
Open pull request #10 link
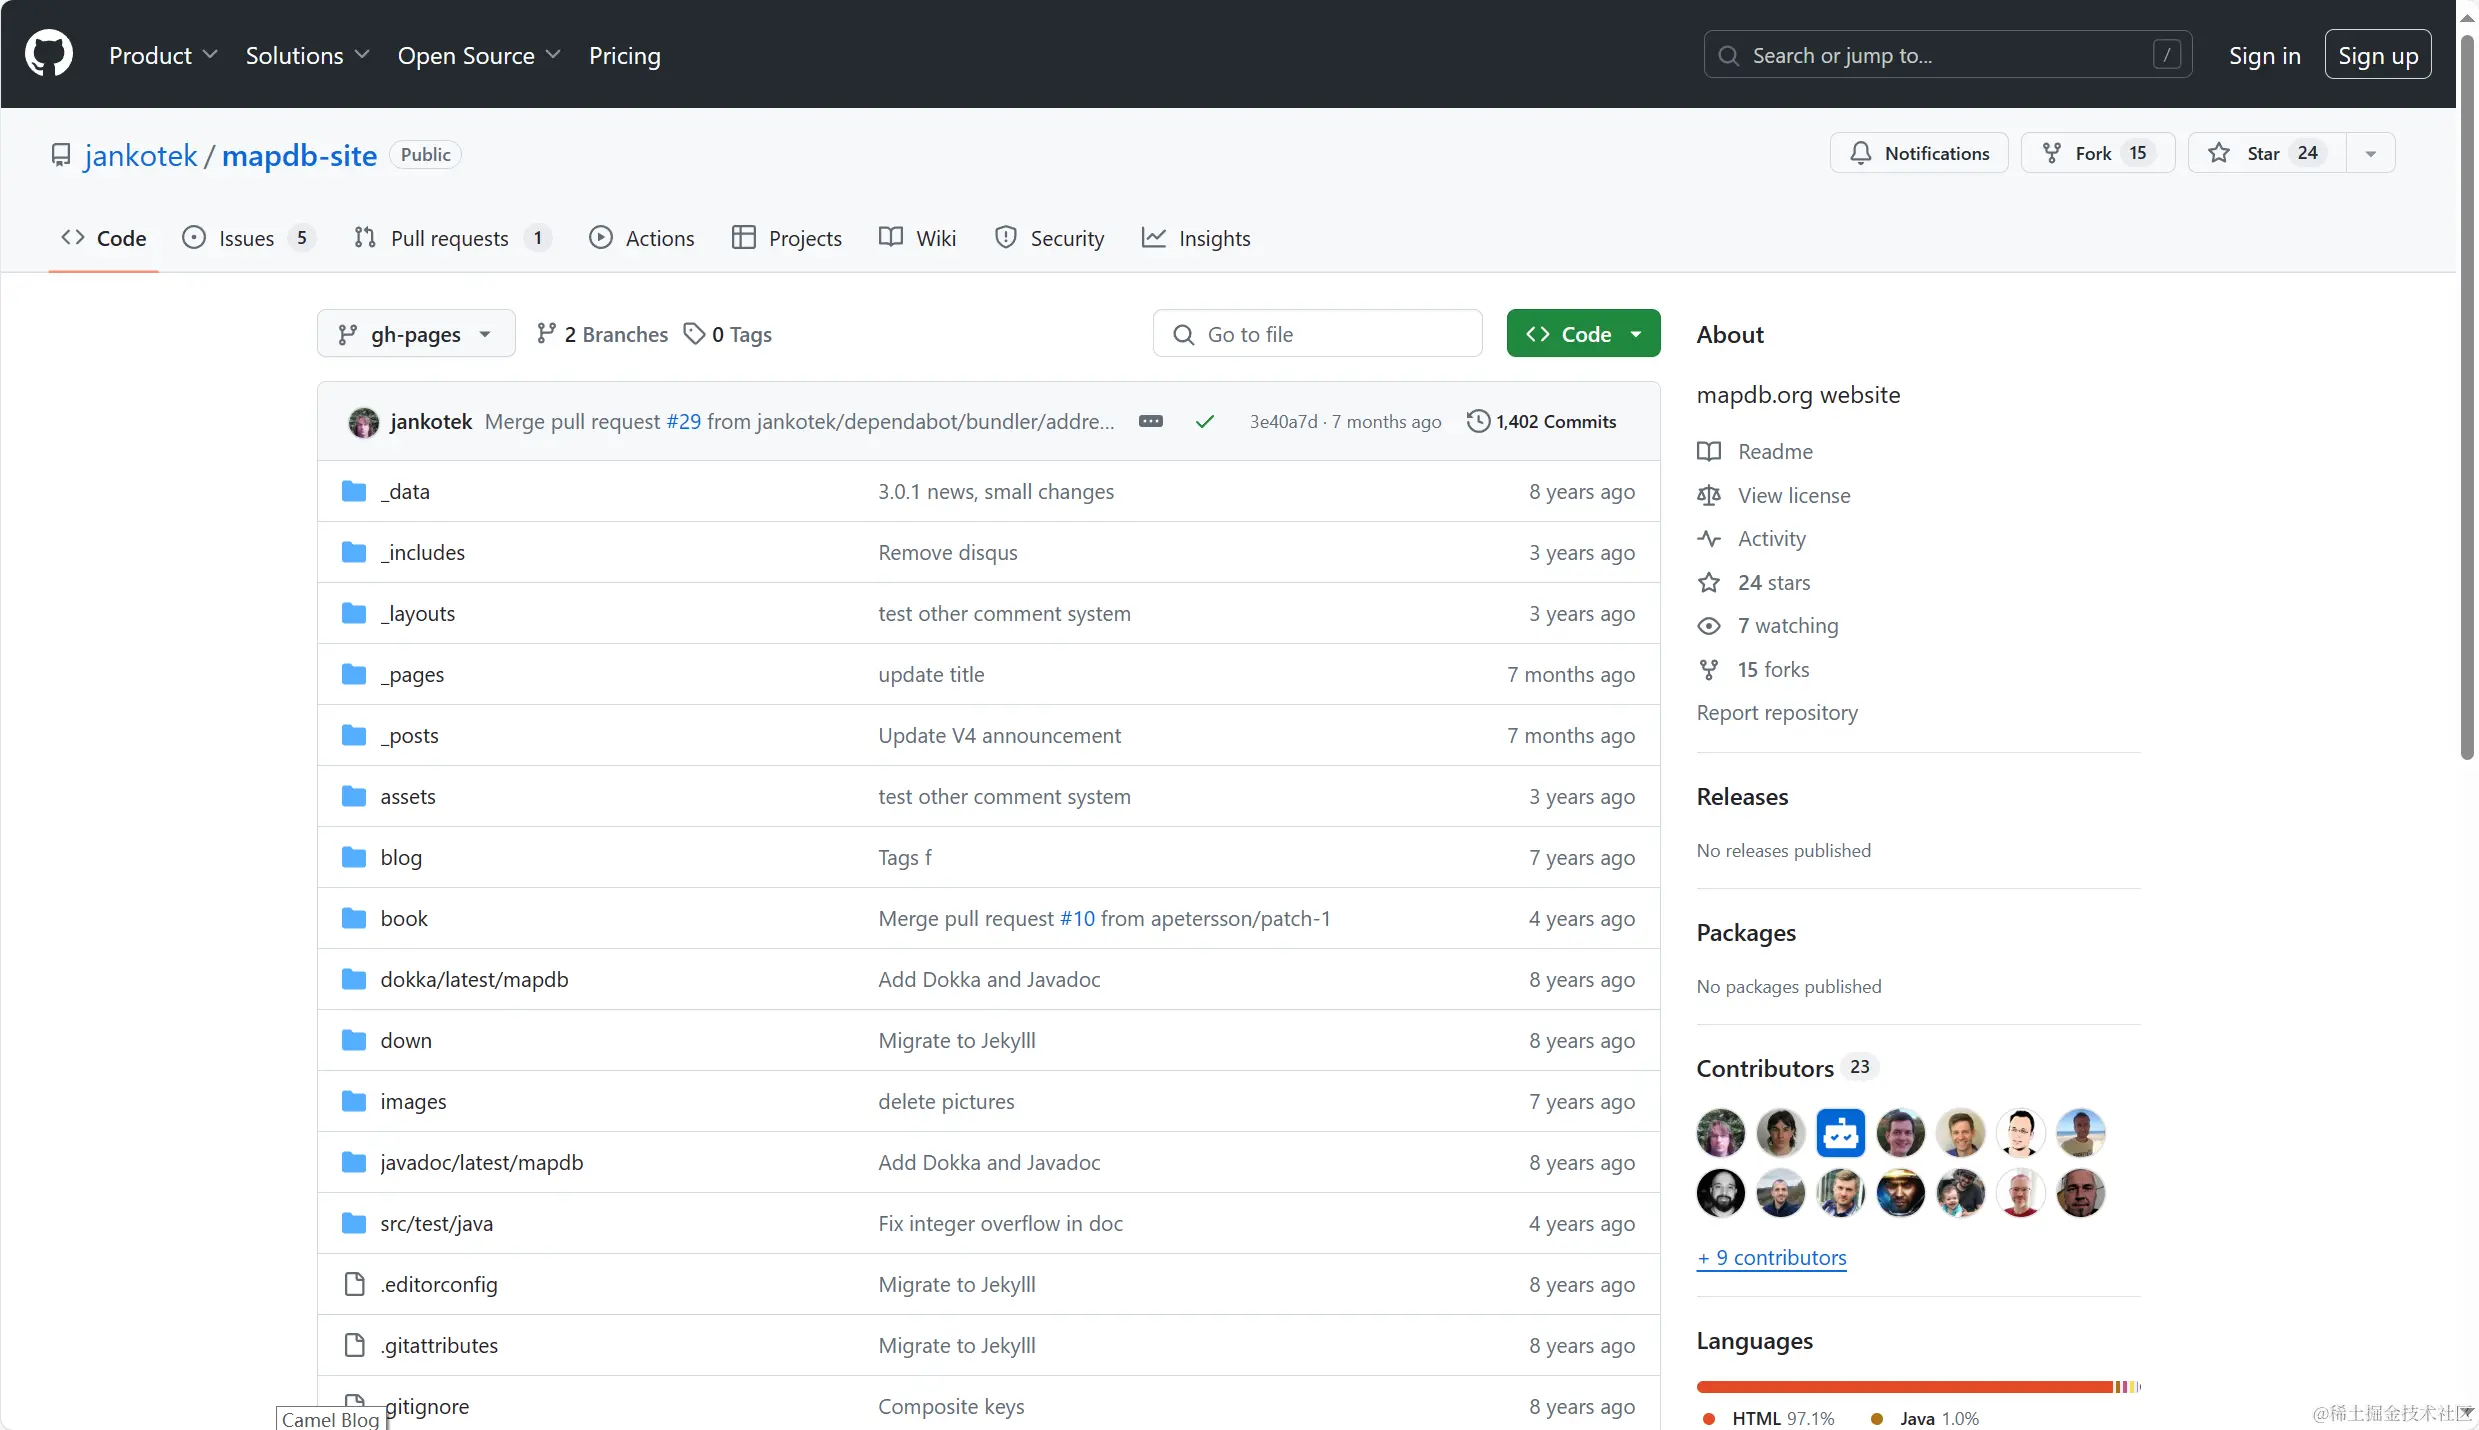pos(1077,918)
